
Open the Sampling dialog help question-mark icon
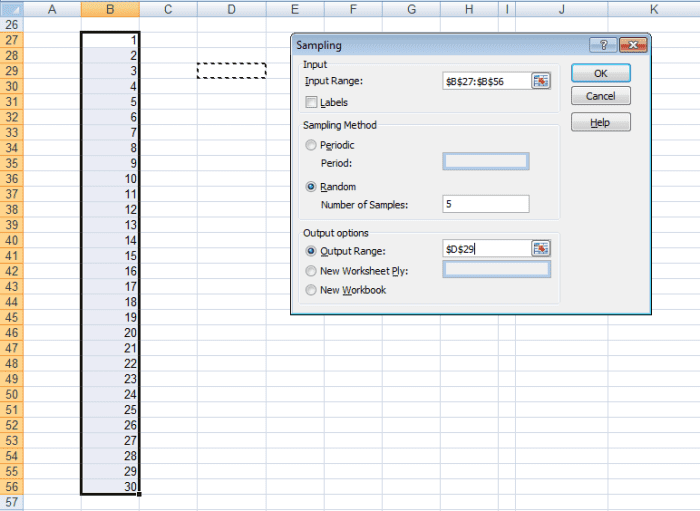[x=603, y=45]
